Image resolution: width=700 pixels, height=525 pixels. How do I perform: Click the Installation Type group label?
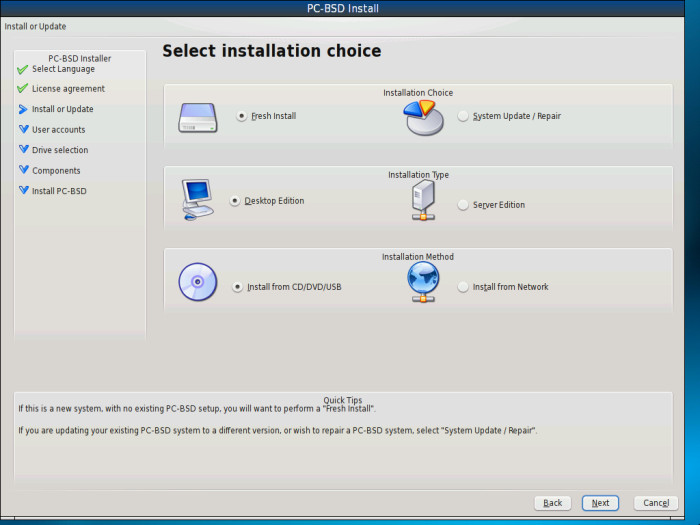click(418, 175)
